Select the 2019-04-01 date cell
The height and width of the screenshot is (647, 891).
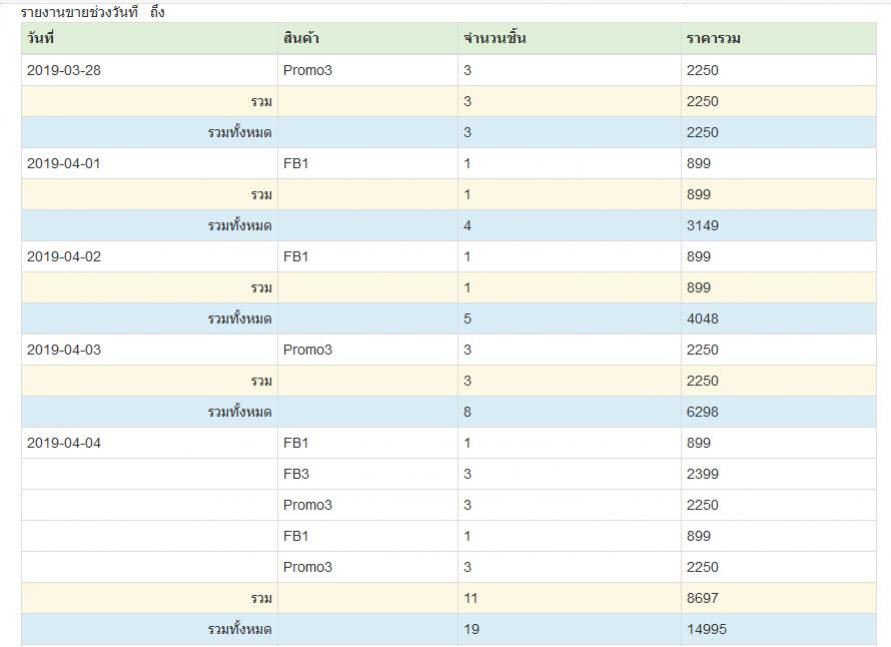[64, 163]
